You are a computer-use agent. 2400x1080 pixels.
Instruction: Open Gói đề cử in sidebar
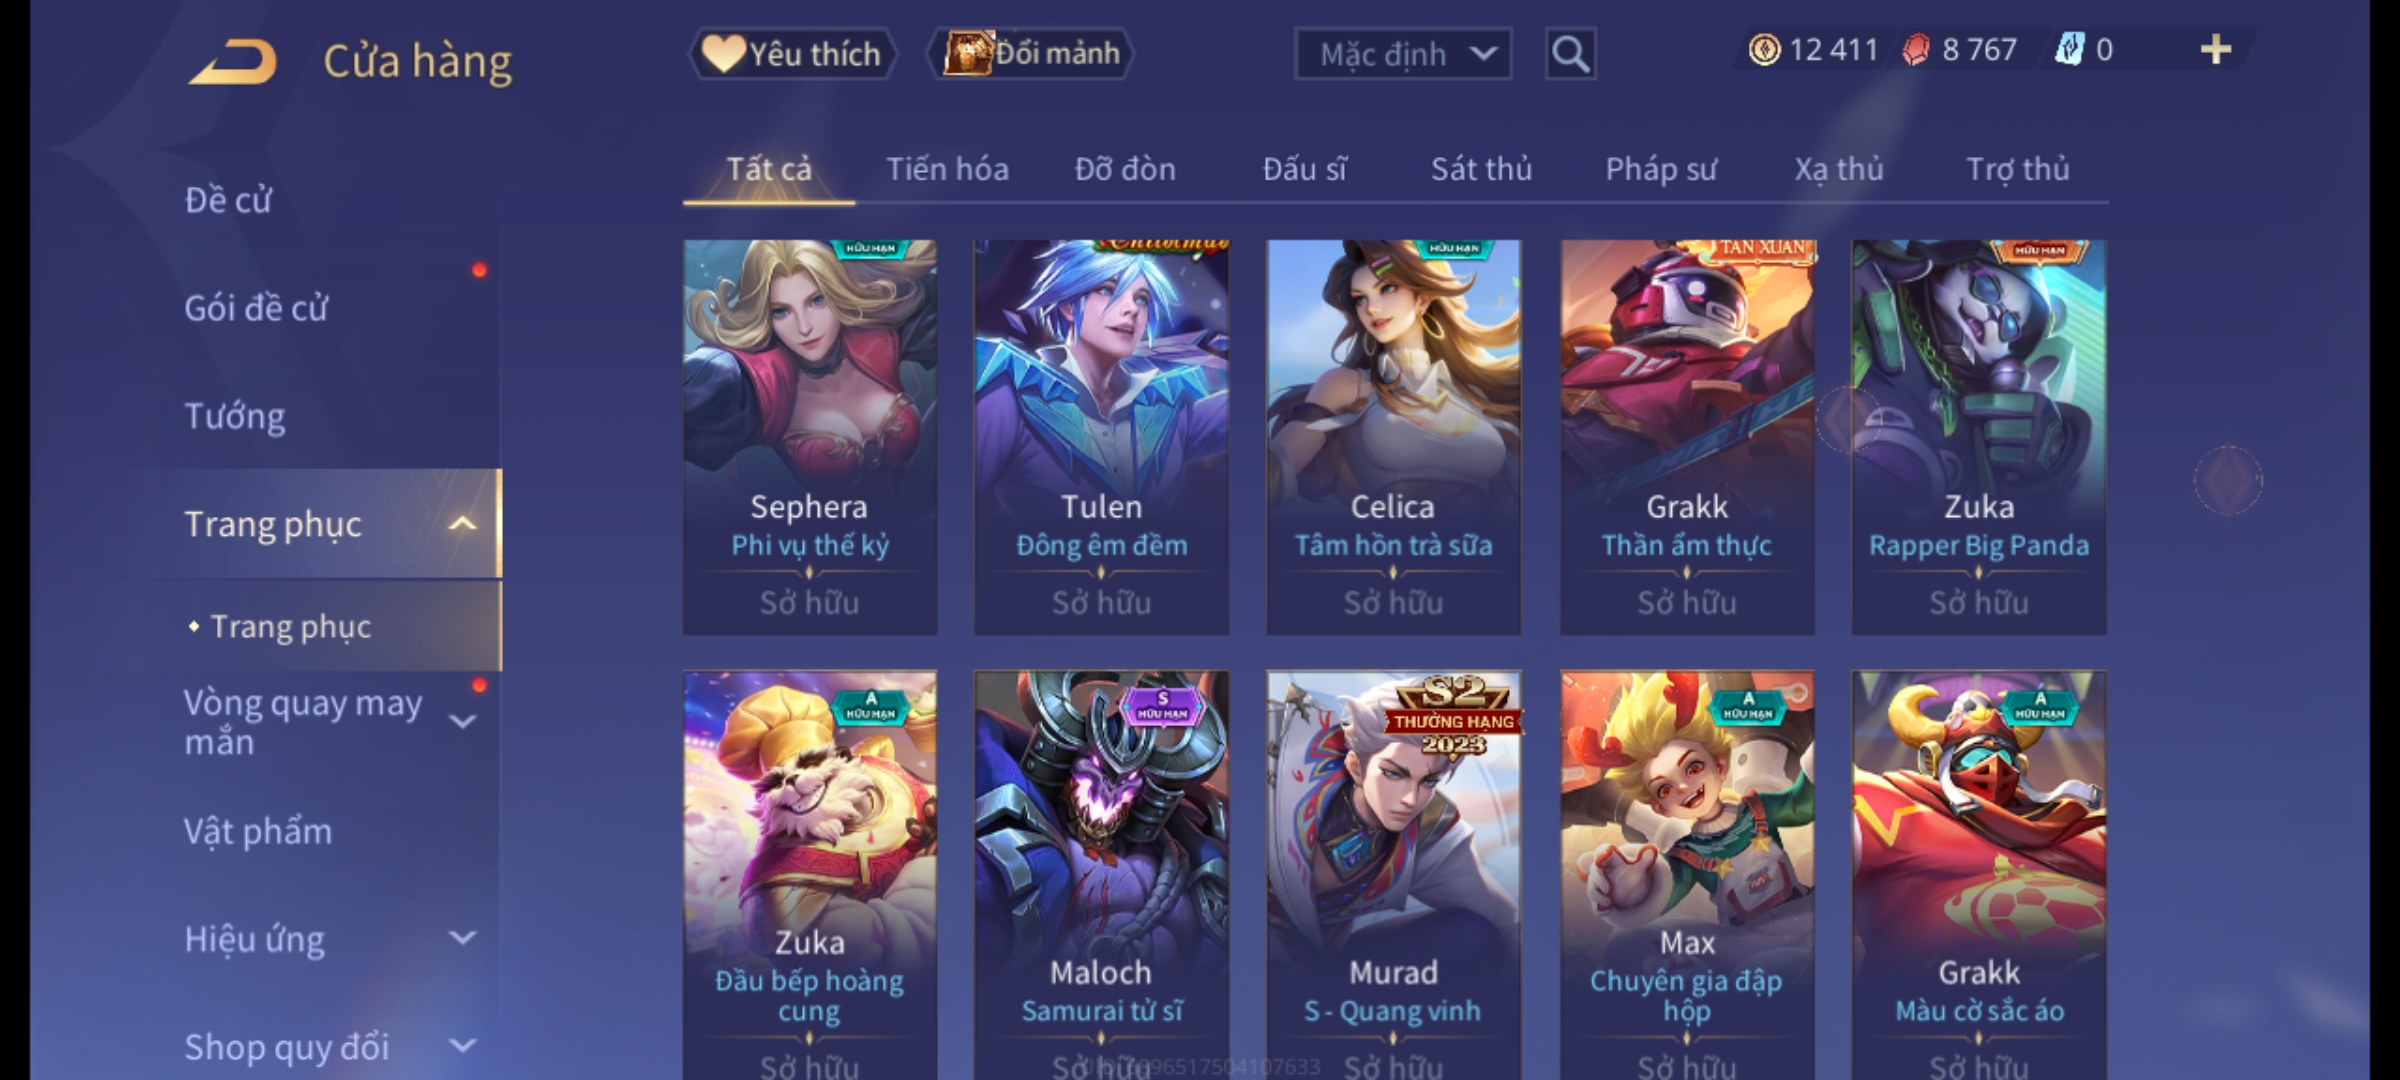click(x=256, y=308)
